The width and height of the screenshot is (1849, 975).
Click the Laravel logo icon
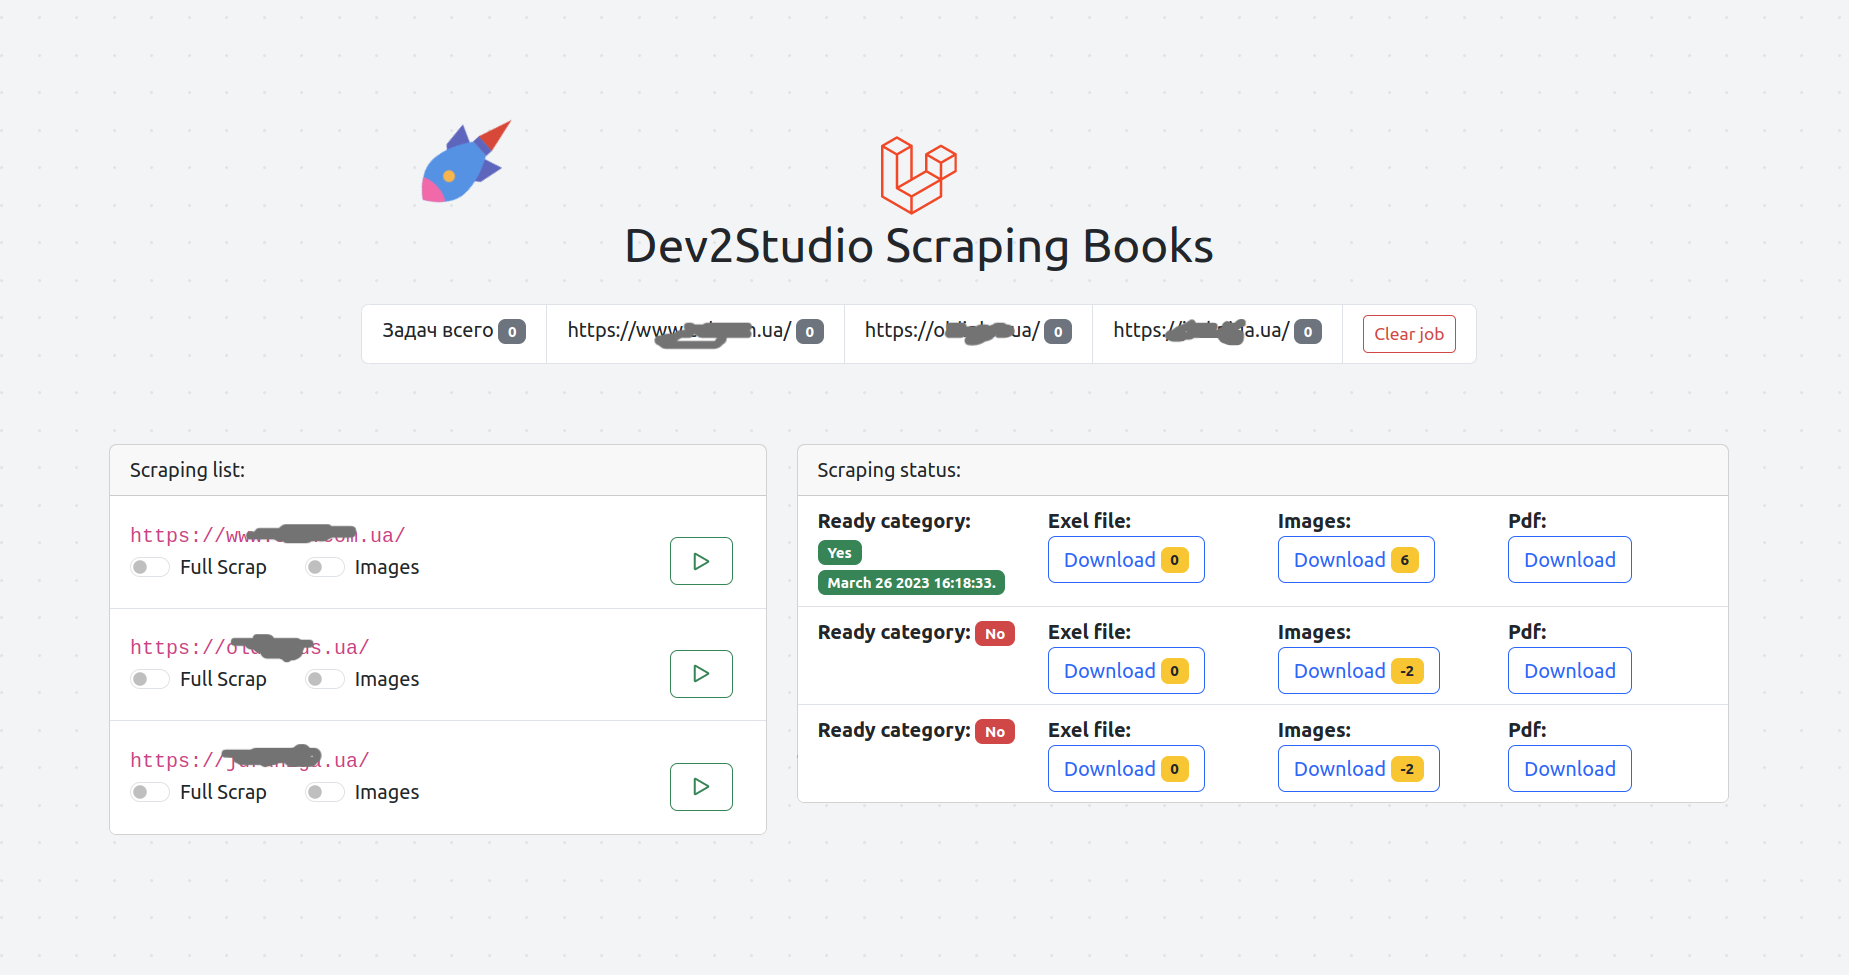918,175
